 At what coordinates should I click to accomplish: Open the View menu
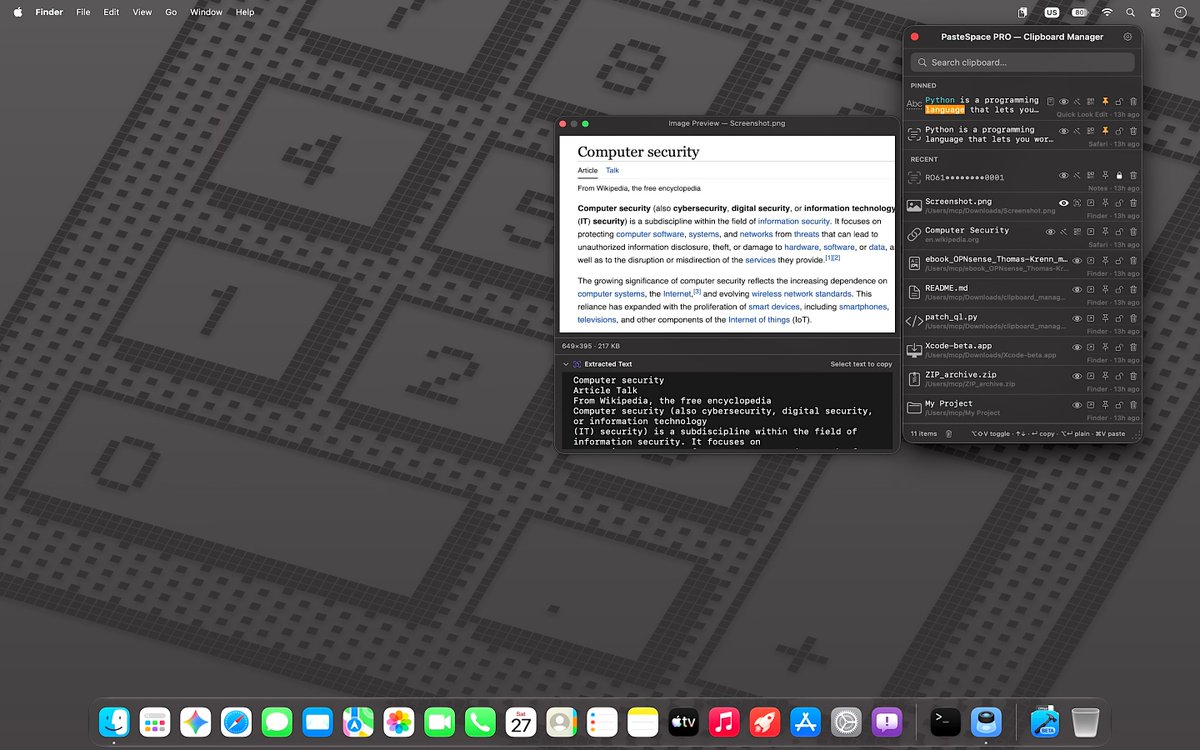[142, 12]
